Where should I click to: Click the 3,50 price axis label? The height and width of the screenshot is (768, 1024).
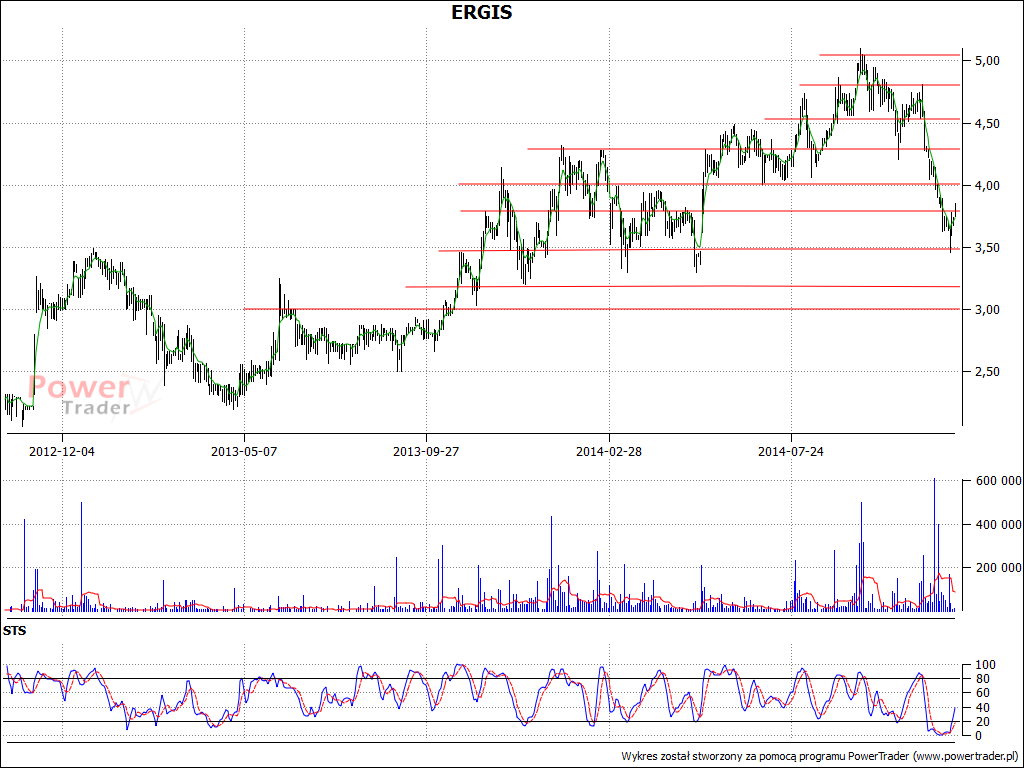(x=987, y=248)
